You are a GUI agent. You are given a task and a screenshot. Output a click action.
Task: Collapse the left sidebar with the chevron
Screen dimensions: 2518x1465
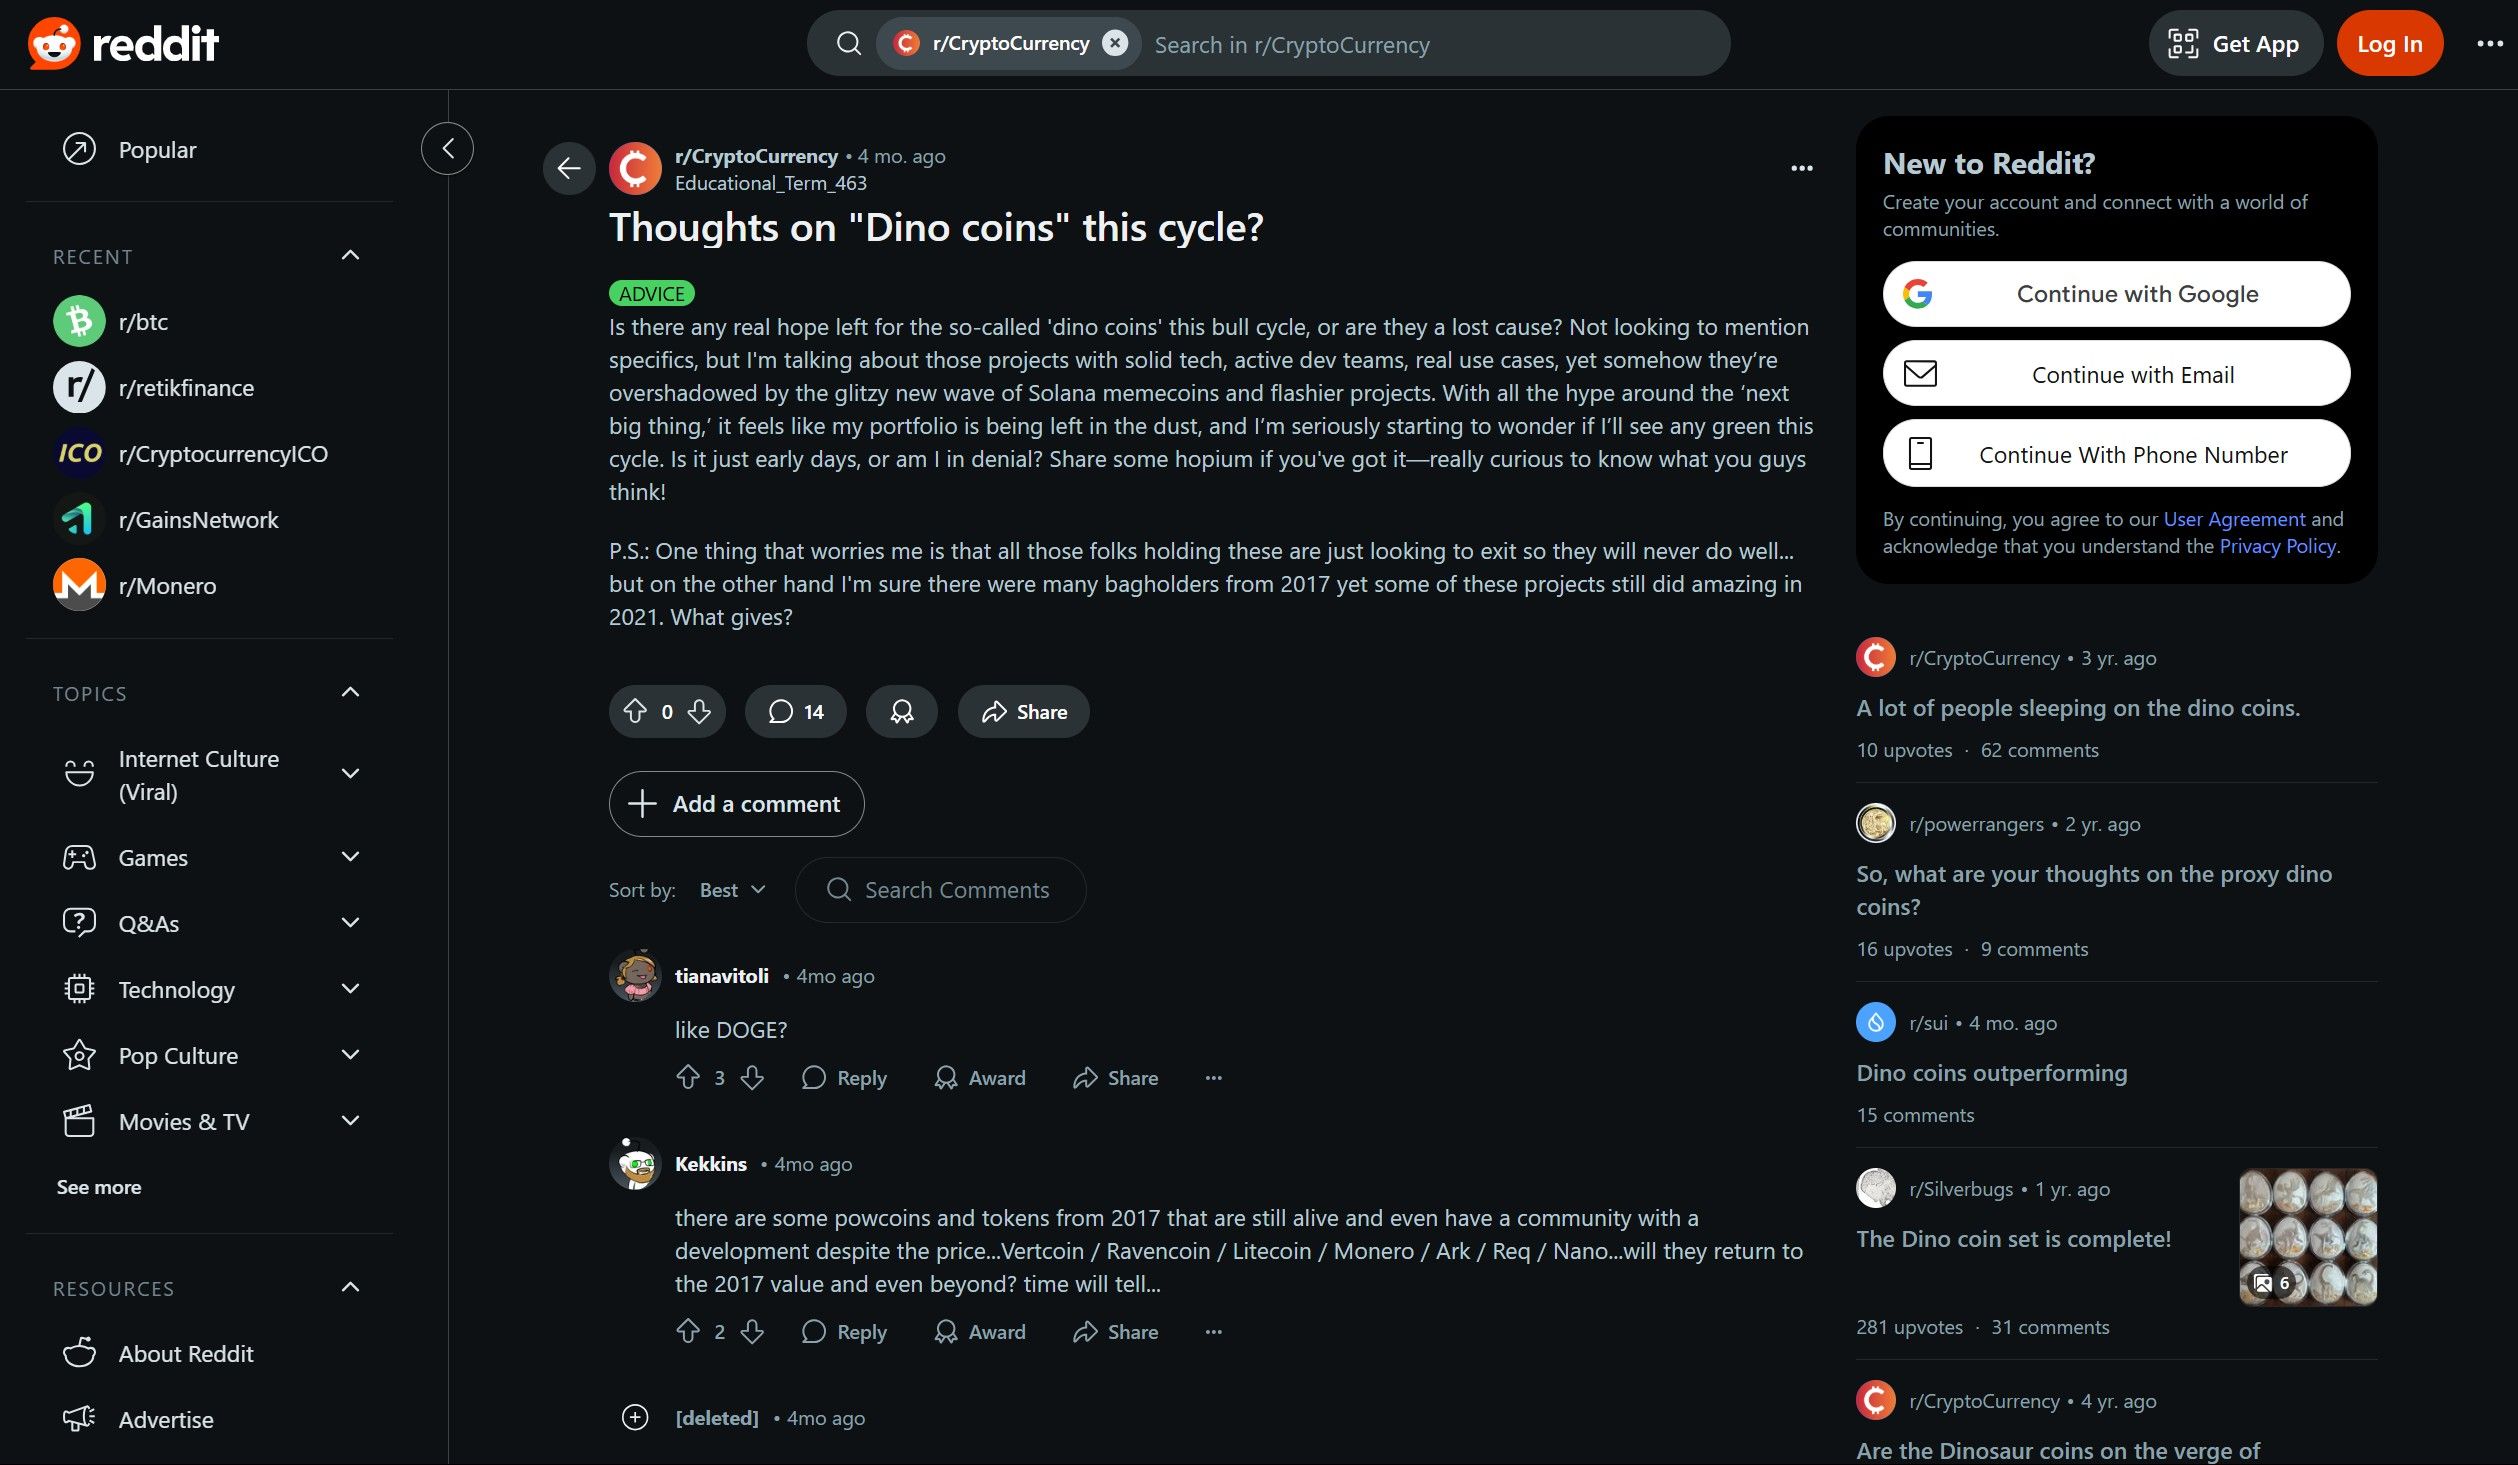click(x=447, y=149)
